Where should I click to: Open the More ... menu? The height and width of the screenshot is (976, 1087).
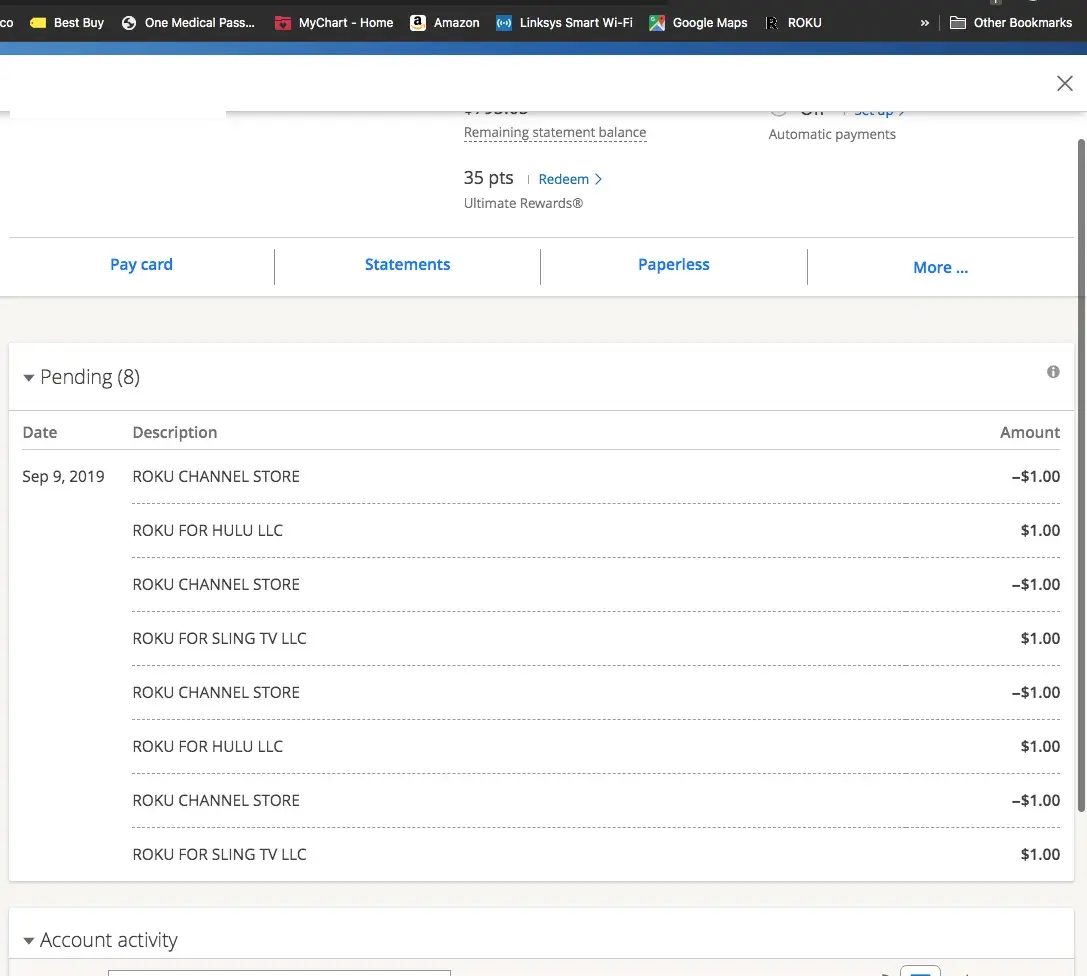click(940, 267)
